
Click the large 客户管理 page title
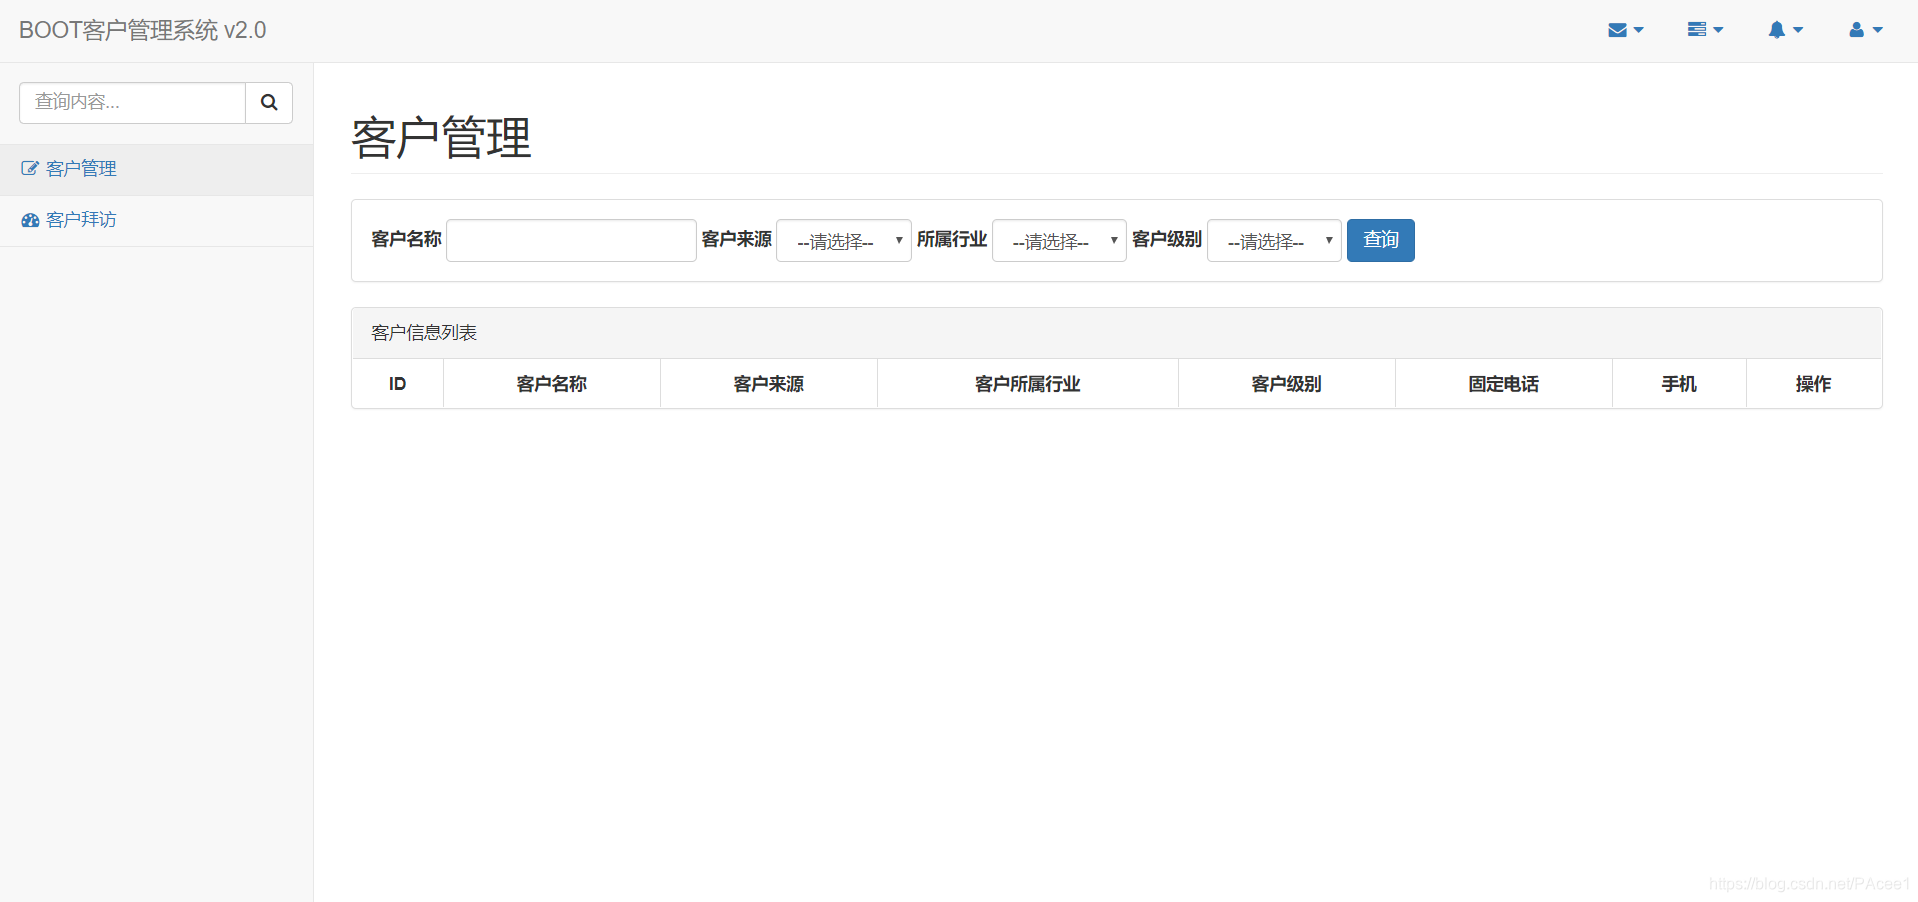441,138
